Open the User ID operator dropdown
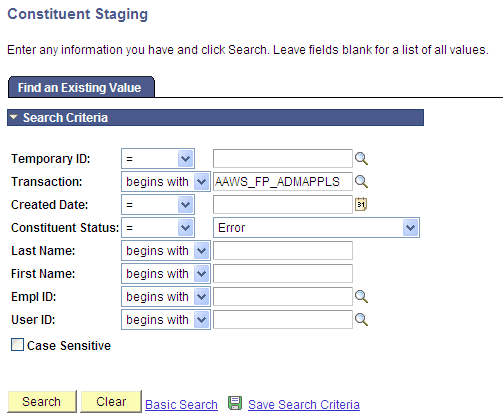The width and height of the screenshot is (503, 417). [x=166, y=320]
